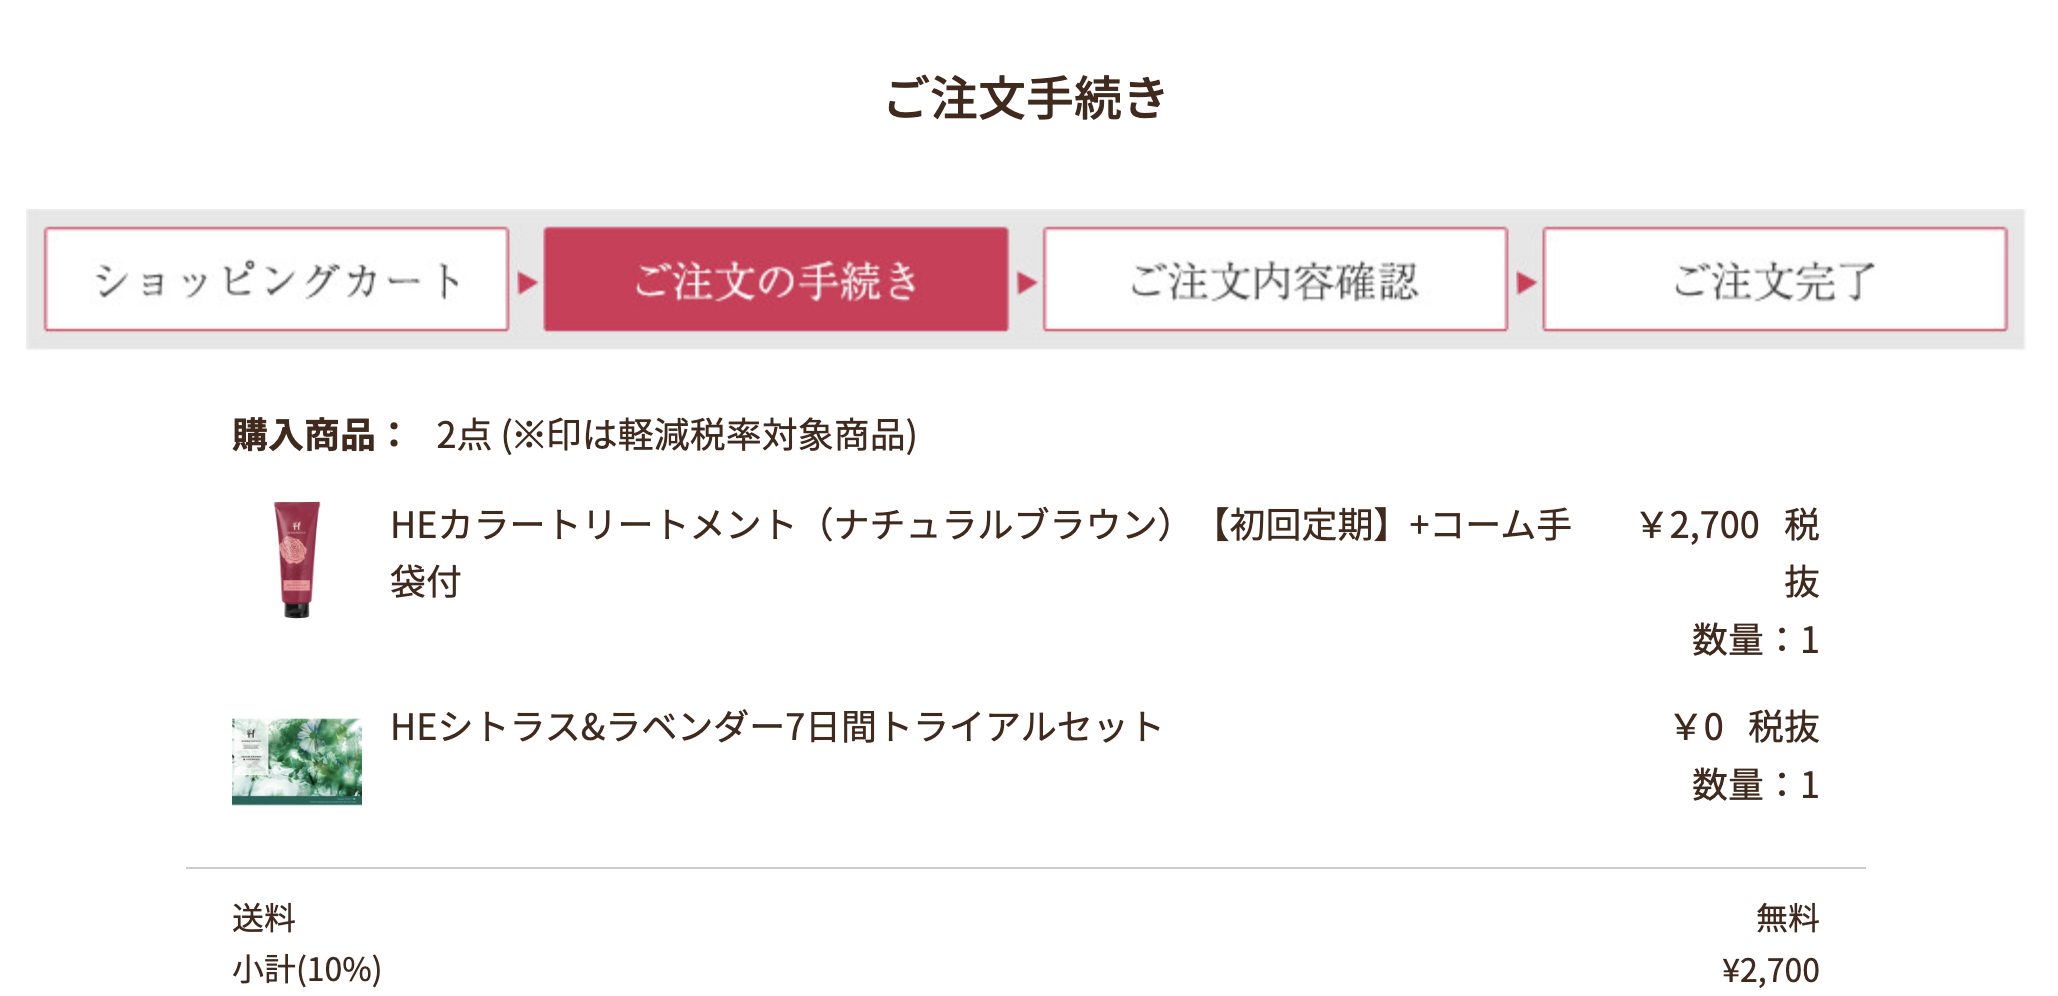Open the ショッピングカート step

[277, 282]
